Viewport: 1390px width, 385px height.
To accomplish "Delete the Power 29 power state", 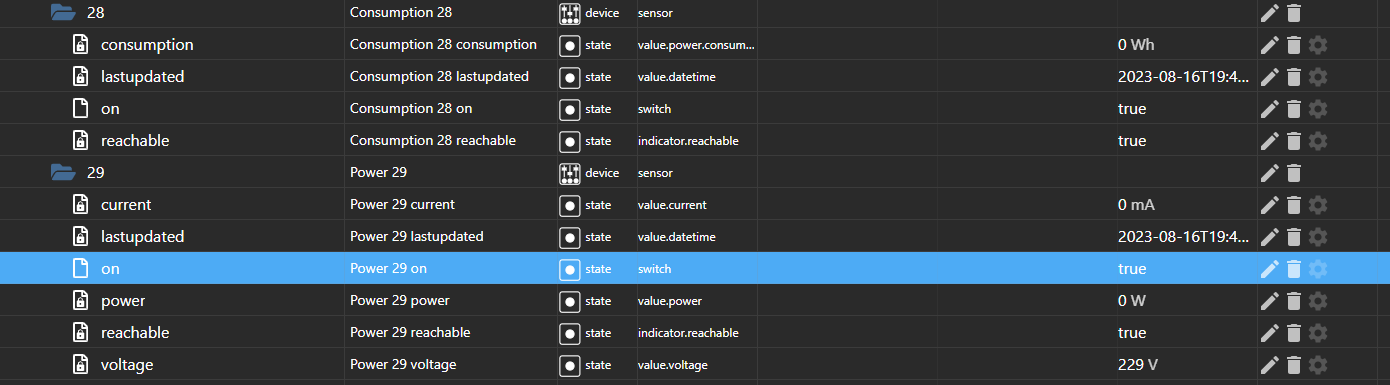I will tap(1294, 301).
